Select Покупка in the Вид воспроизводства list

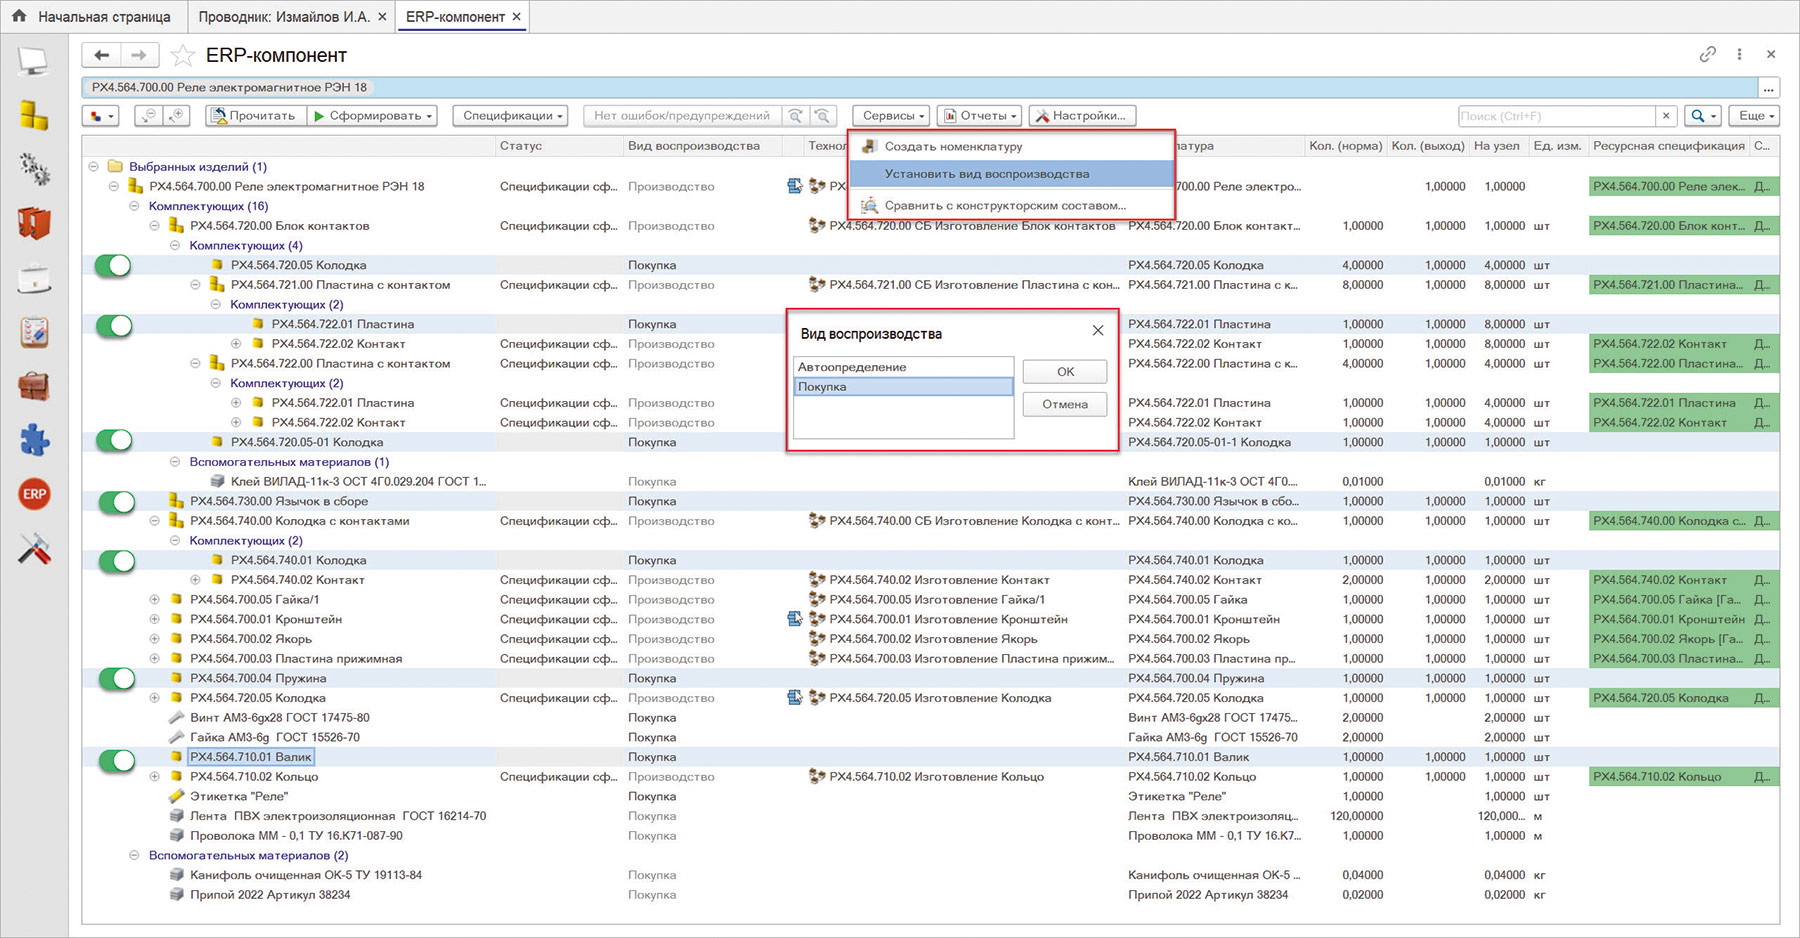click(x=903, y=387)
